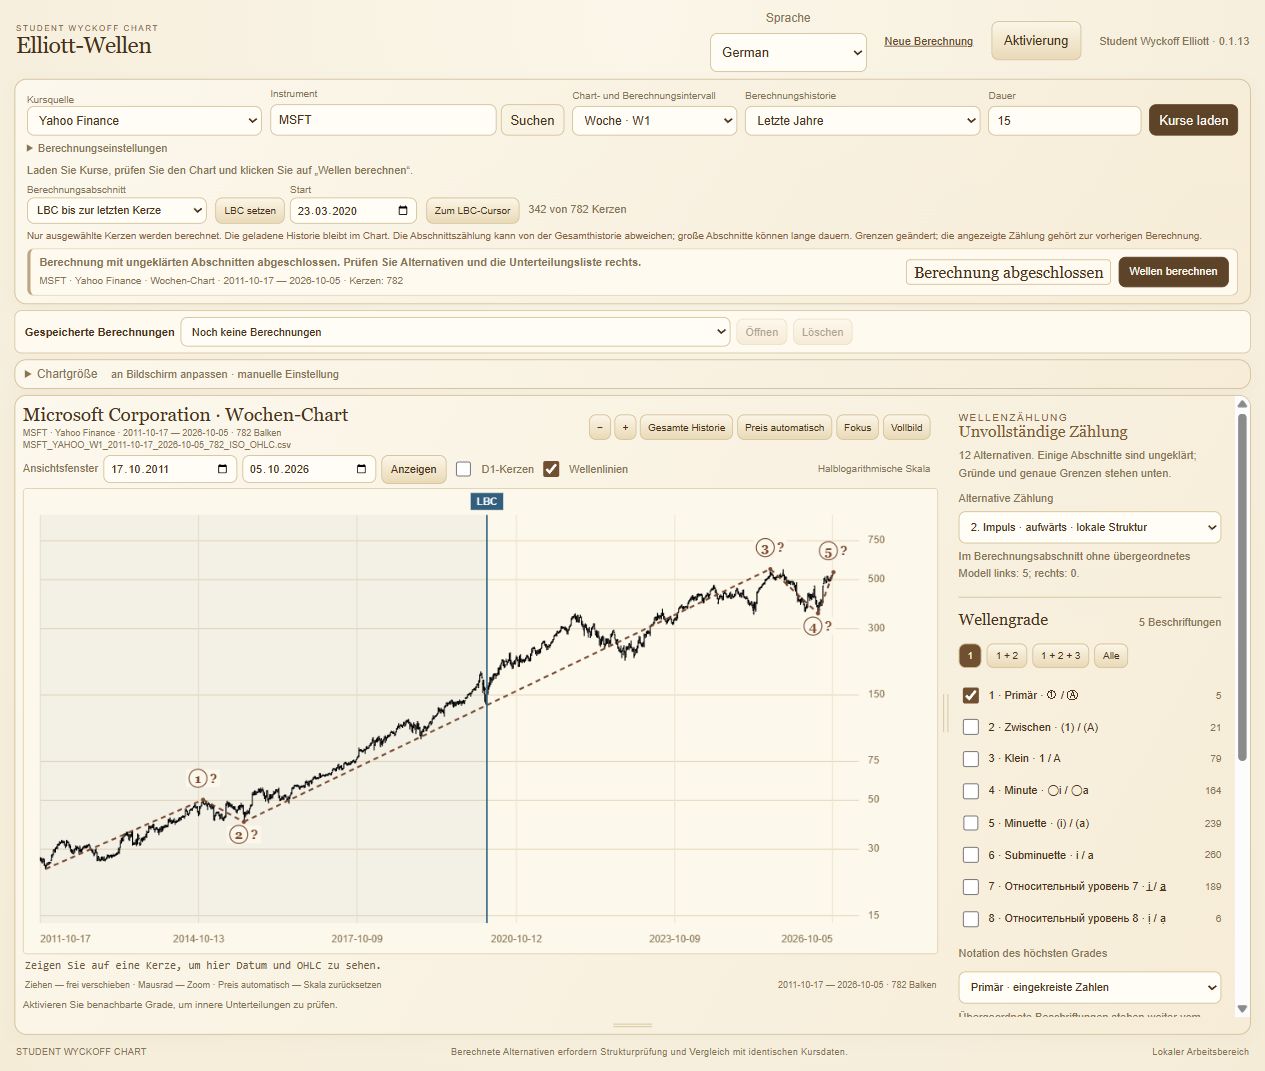Screen dimensions: 1265x1071
Task: Click the Kurse laden button
Action: [x=1193, y=121]
